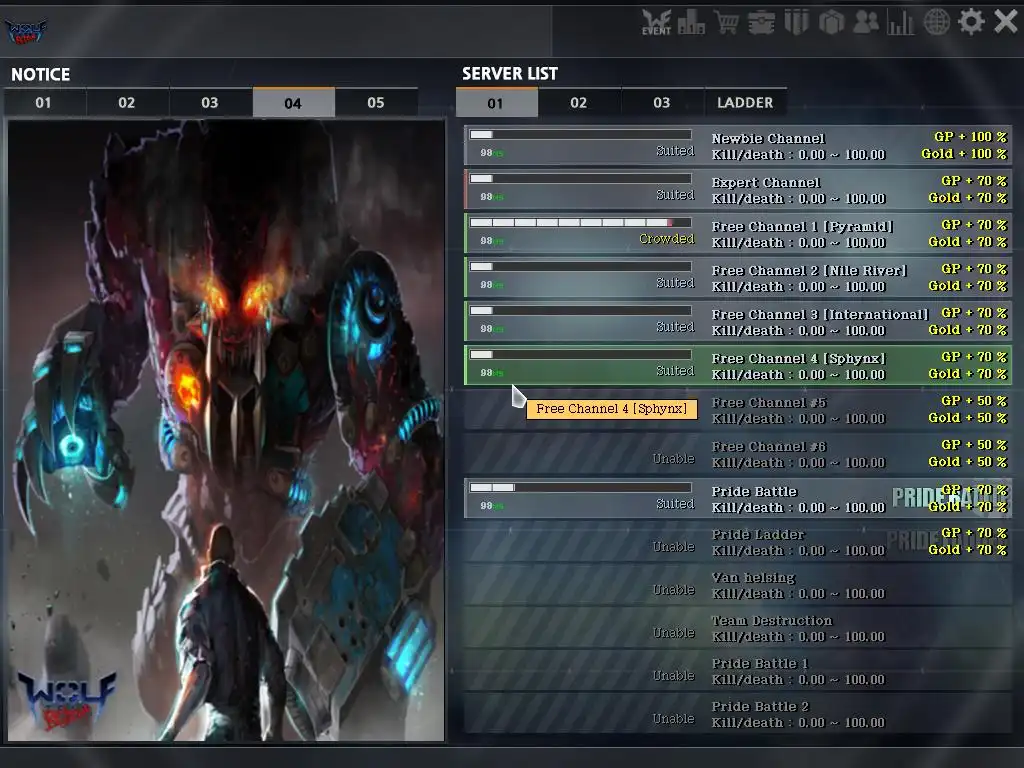Screen dimensions: 1024x768
Task: Select the Pride Ladder row
Action: pos(738,541)
